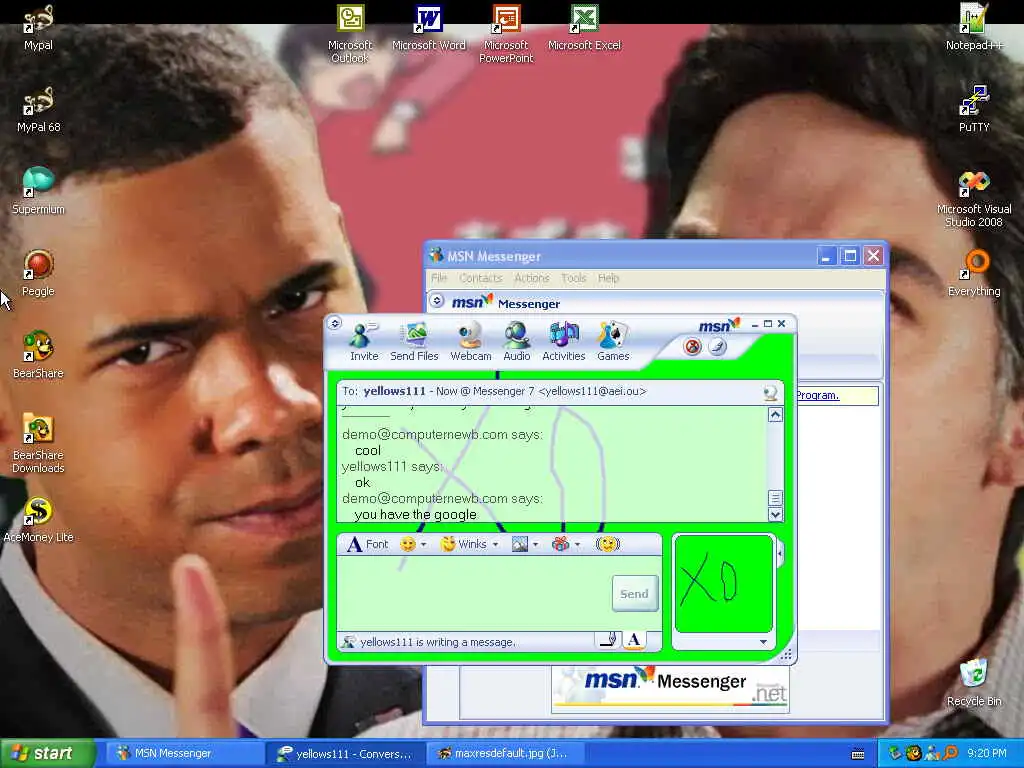Click the Mypal desktop icon
This screenshot has height=768, width=1024.
38,27
